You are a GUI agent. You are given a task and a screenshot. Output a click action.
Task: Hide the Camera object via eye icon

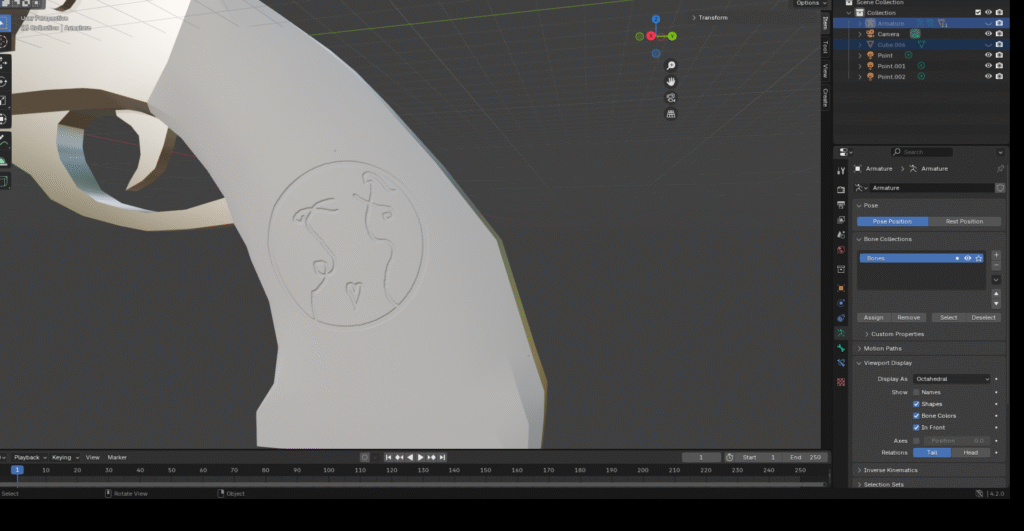[x=988, y=34]
